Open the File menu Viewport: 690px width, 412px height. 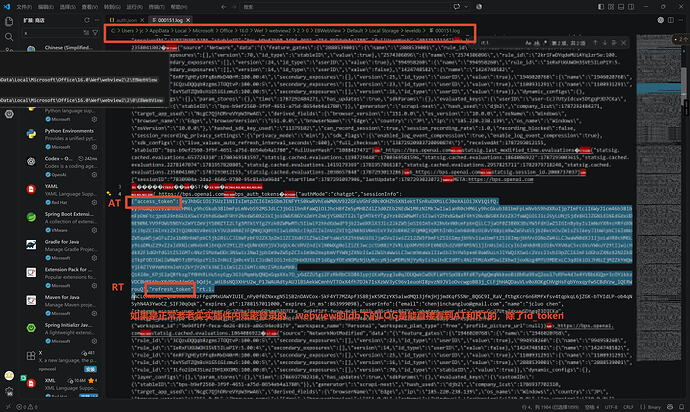point(24,7)
